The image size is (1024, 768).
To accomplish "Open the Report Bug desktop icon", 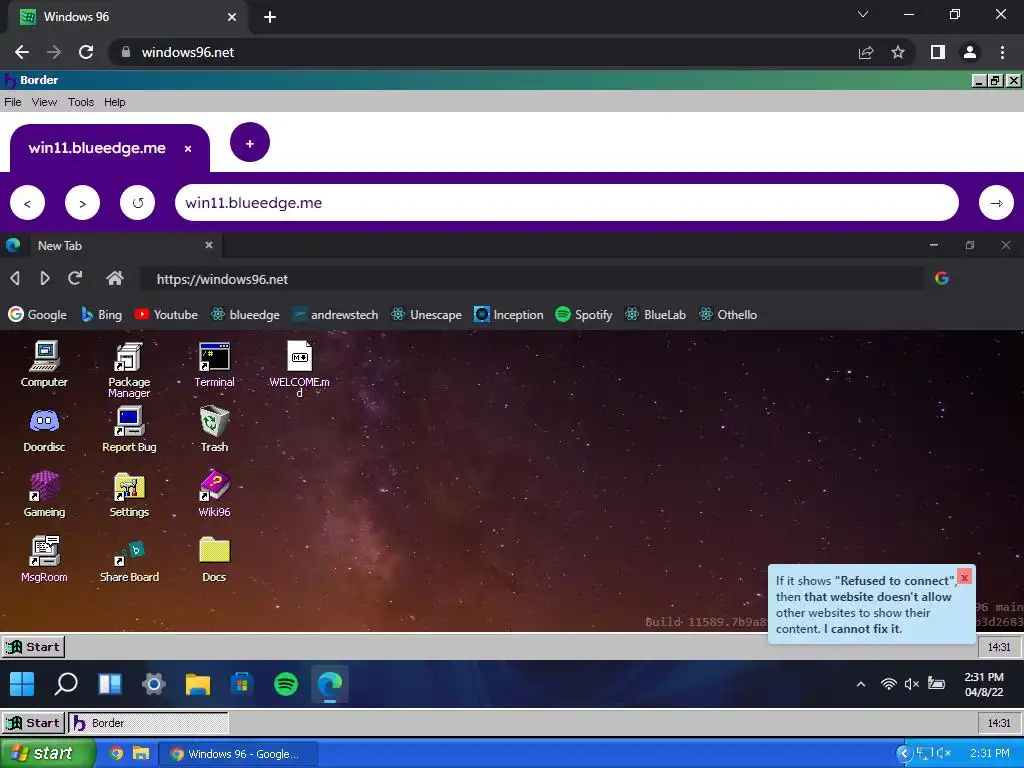I will click(129, 430).
